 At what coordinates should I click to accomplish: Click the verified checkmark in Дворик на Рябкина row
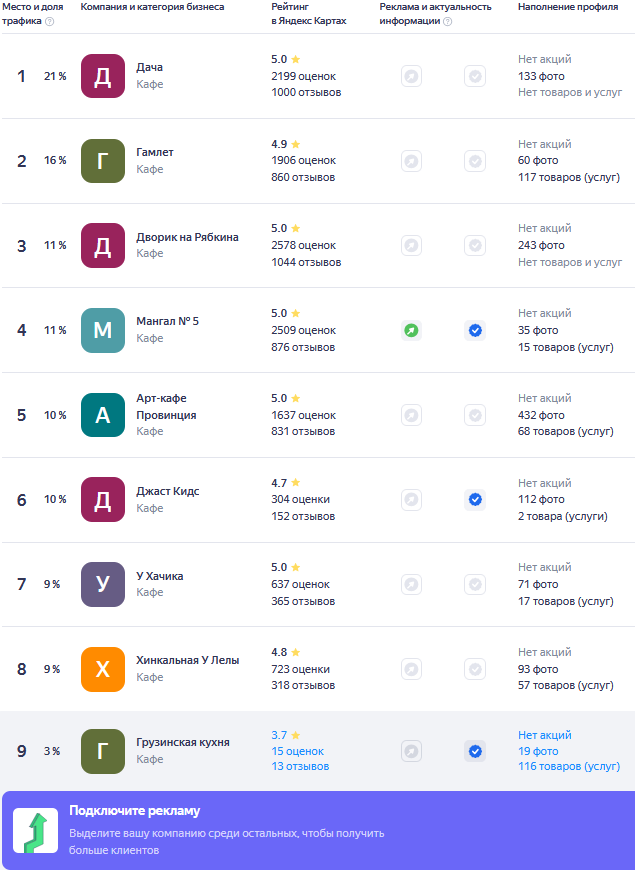475,246
